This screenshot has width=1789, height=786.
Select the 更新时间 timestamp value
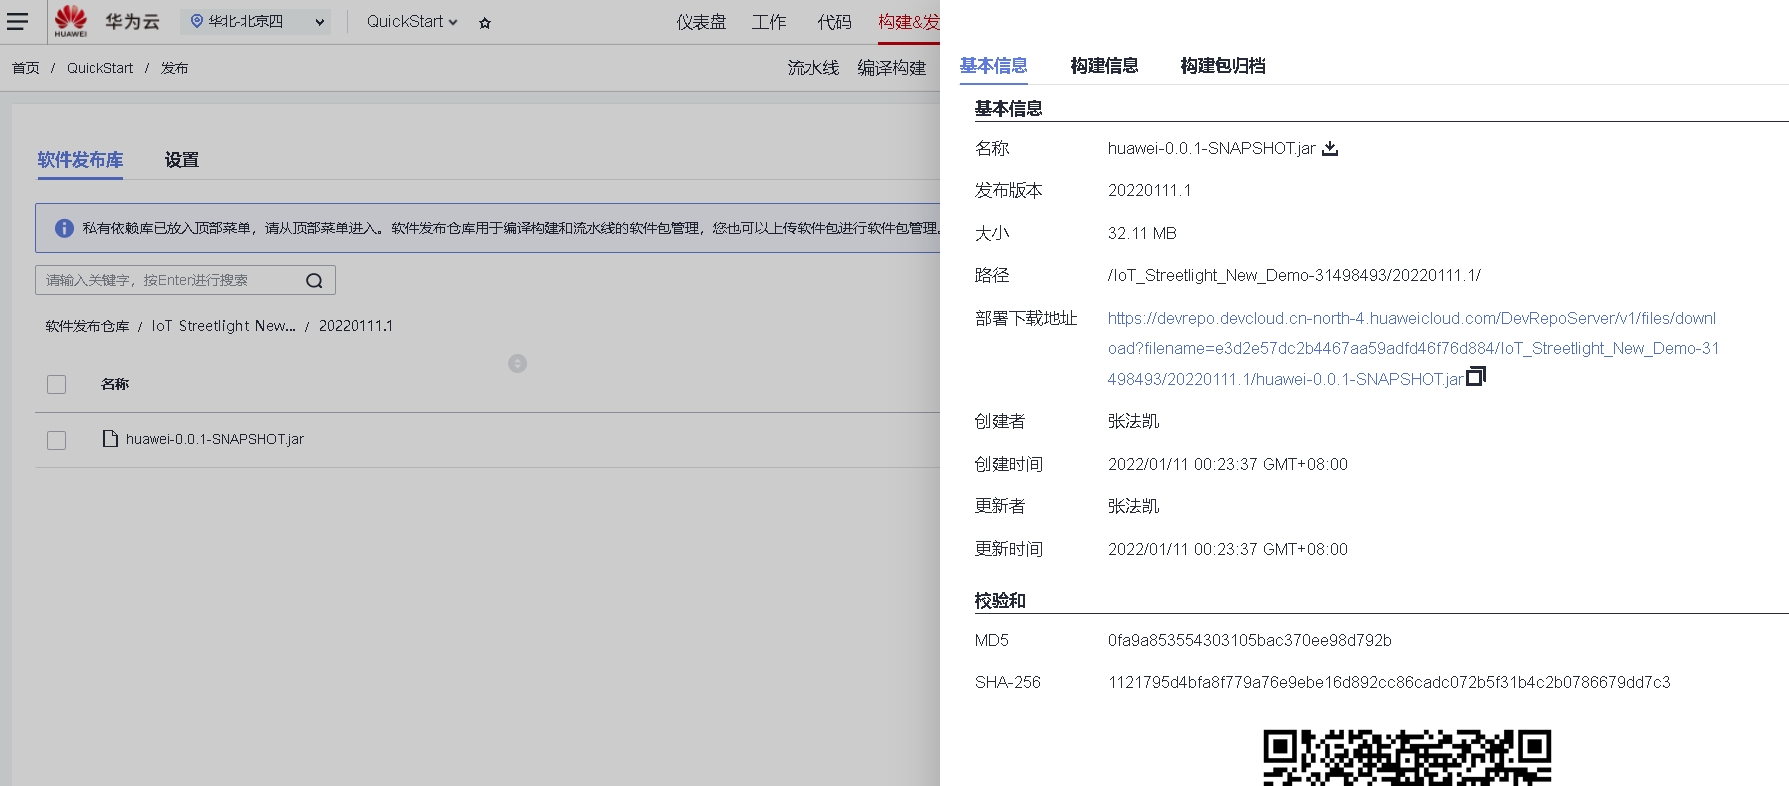pyautogui.click(x=1228, y=549)
